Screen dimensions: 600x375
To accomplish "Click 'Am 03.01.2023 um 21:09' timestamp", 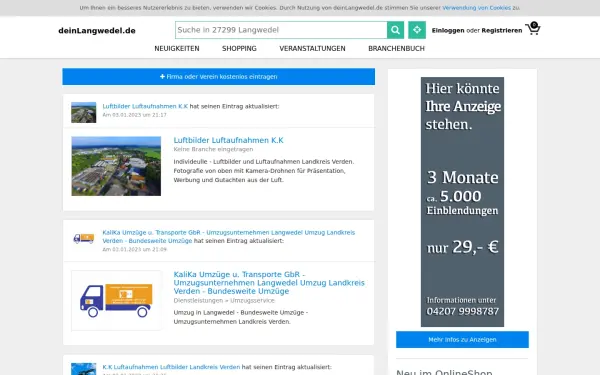I will 134,249.
